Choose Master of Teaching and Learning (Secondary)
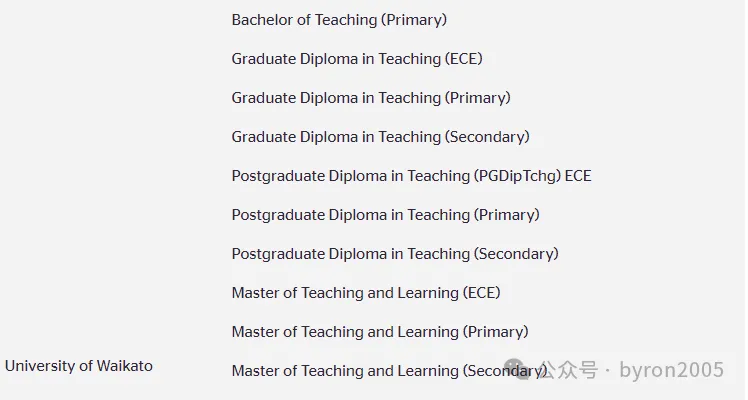This screenshot has width=748, height=400. [x=389, y=371]
